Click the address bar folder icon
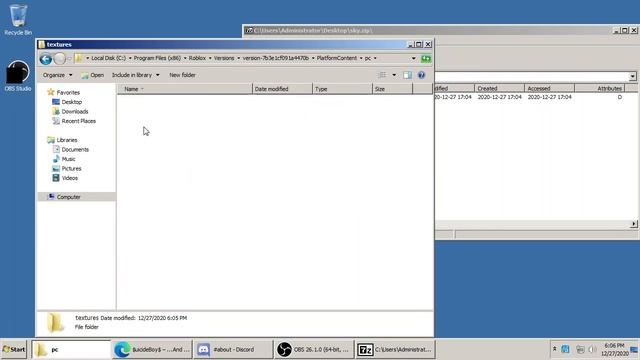The image size is (640, 360). [x=79, y=58]
